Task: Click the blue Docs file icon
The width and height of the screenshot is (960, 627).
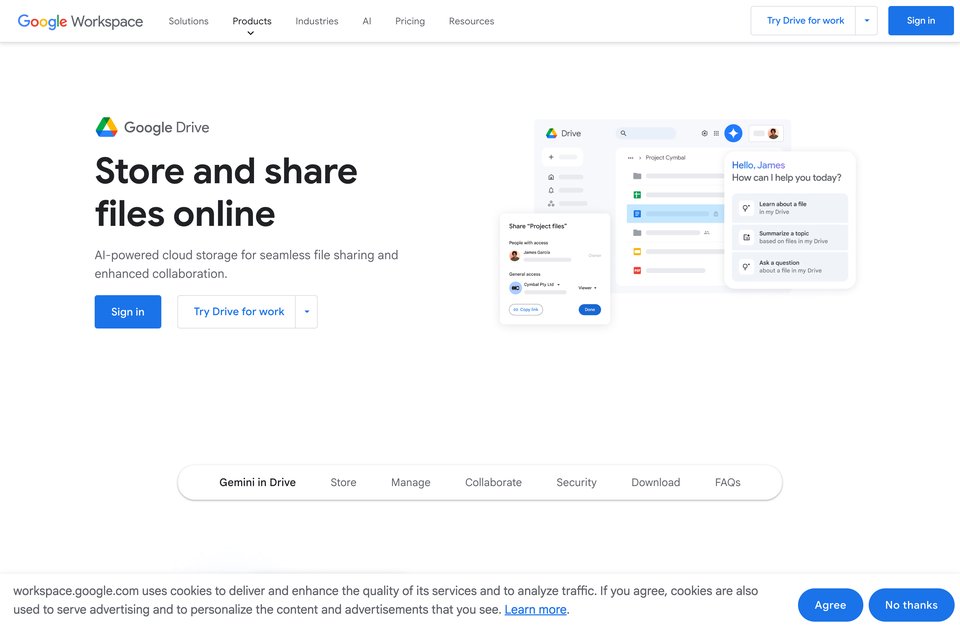Action: (x=637, y=214)
